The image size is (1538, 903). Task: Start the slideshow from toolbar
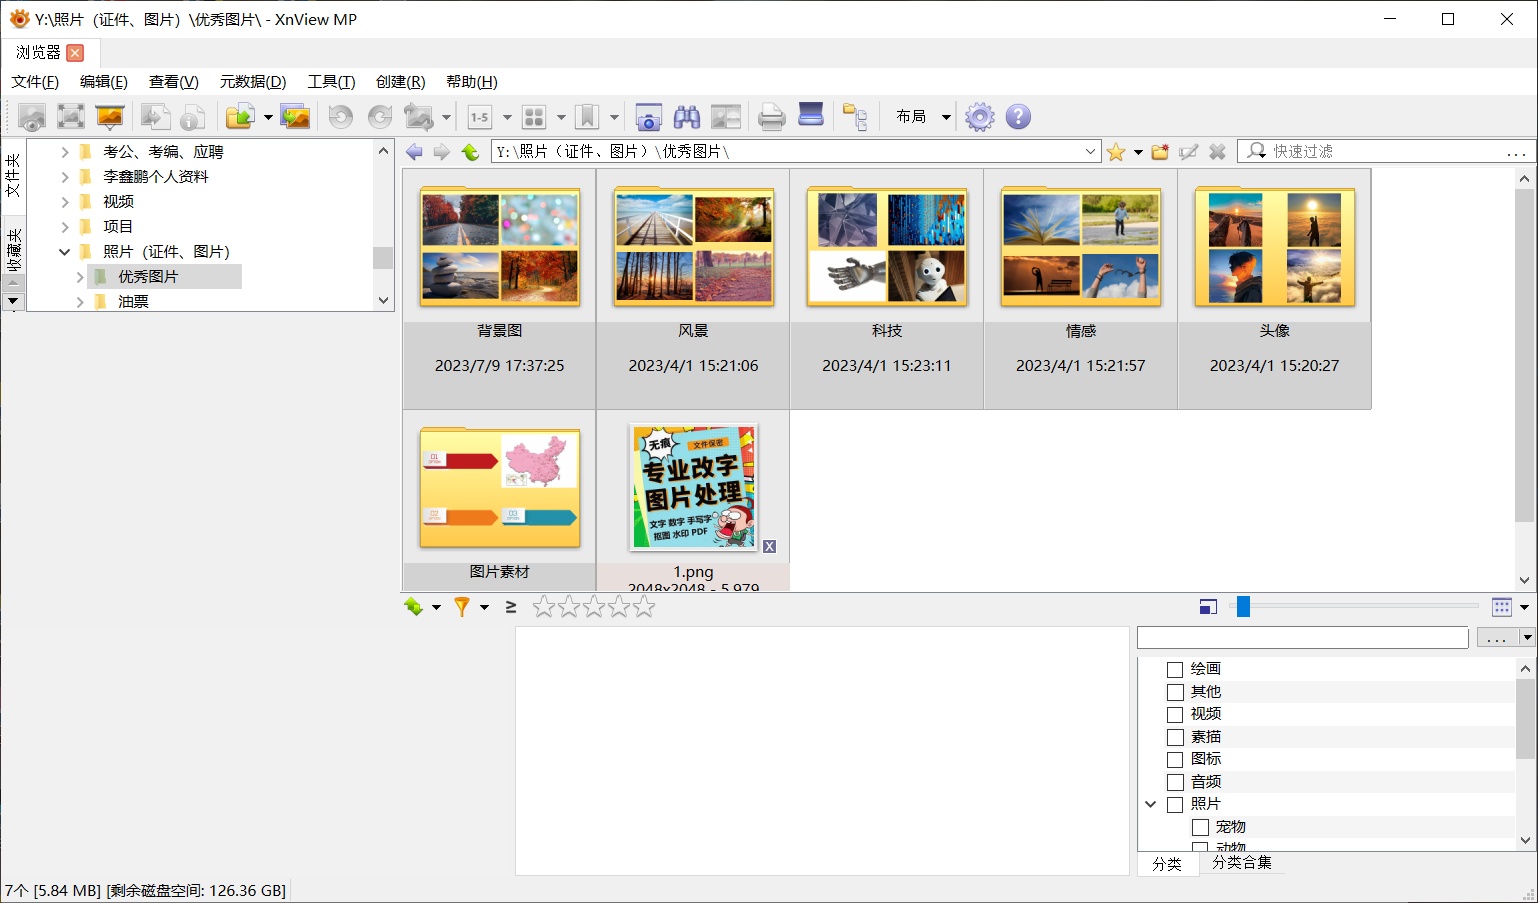109,117
